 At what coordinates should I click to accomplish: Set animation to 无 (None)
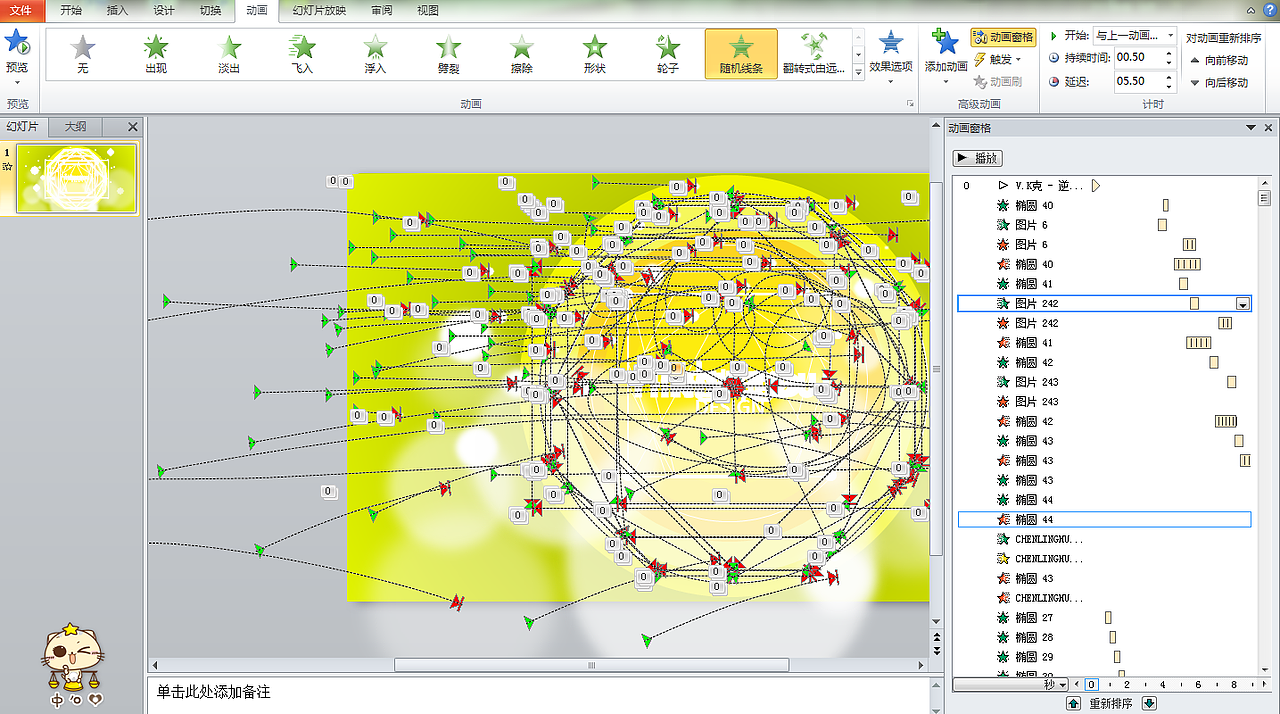coord(83,54)
